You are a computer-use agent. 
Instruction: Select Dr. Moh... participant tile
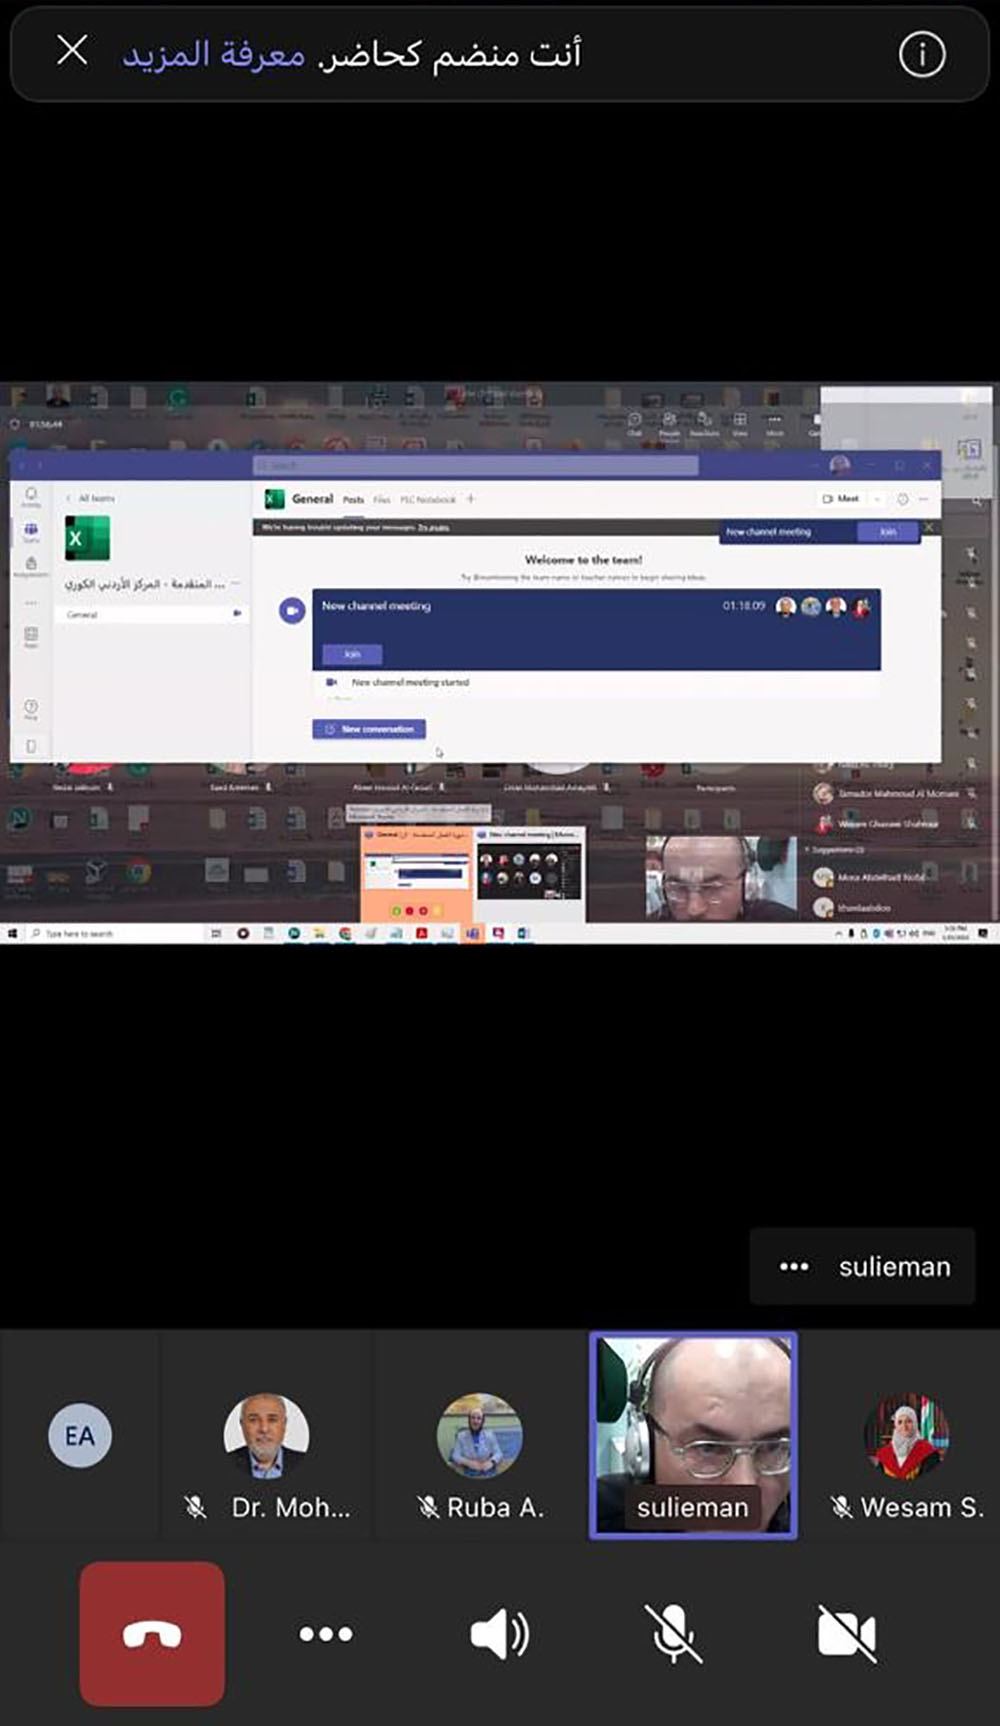pos(266,1436)
